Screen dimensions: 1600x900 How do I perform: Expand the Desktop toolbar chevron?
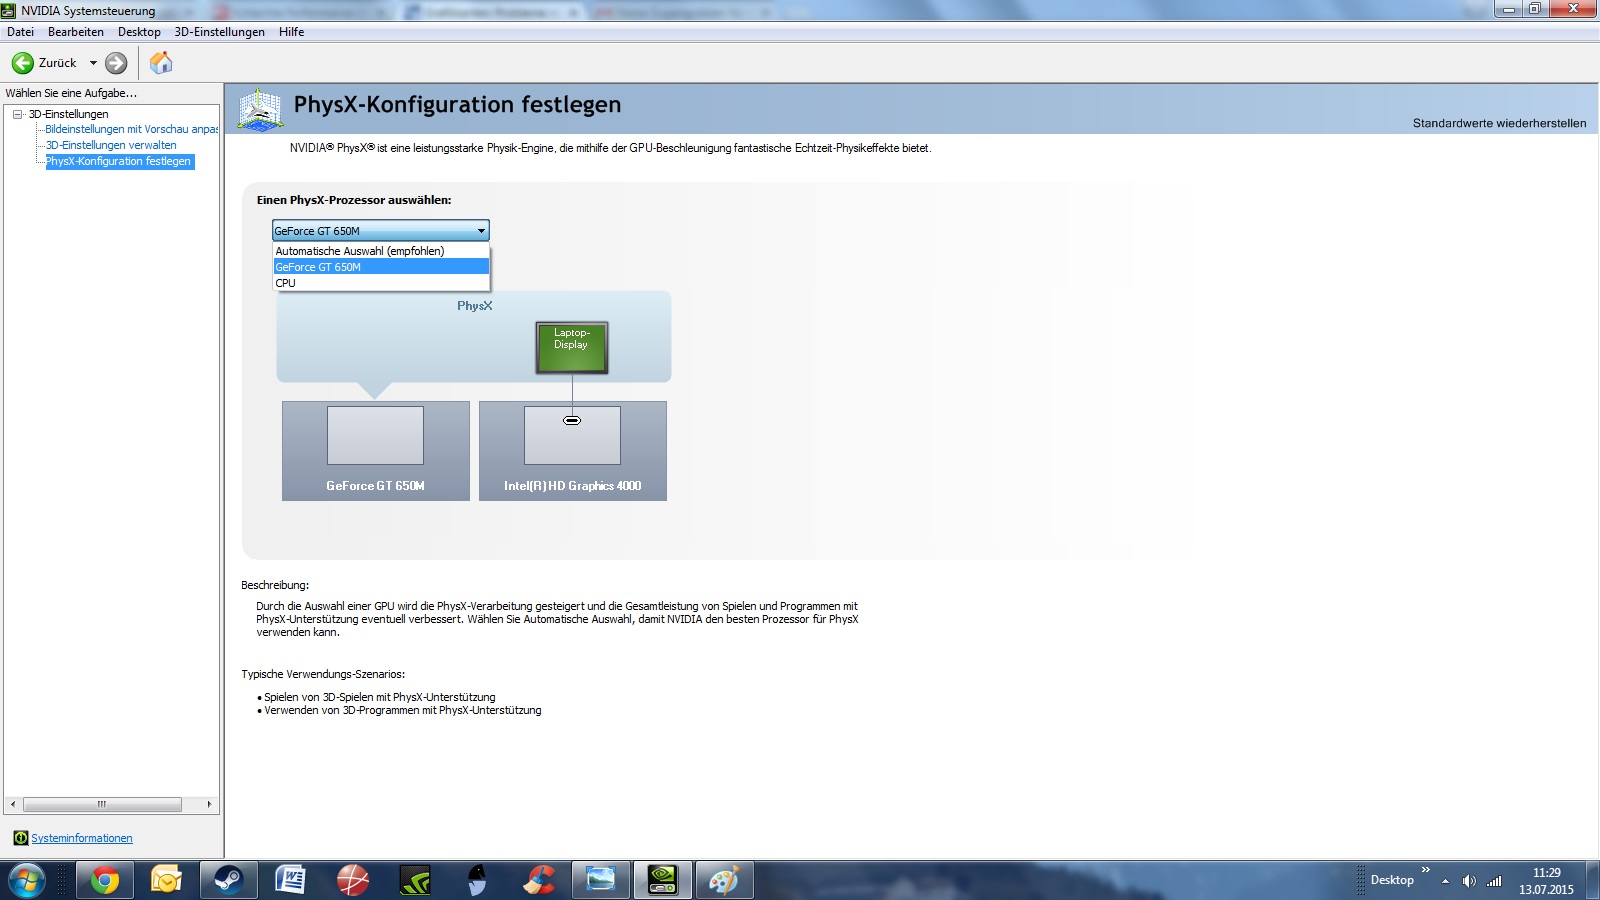tap(1426, 870)
